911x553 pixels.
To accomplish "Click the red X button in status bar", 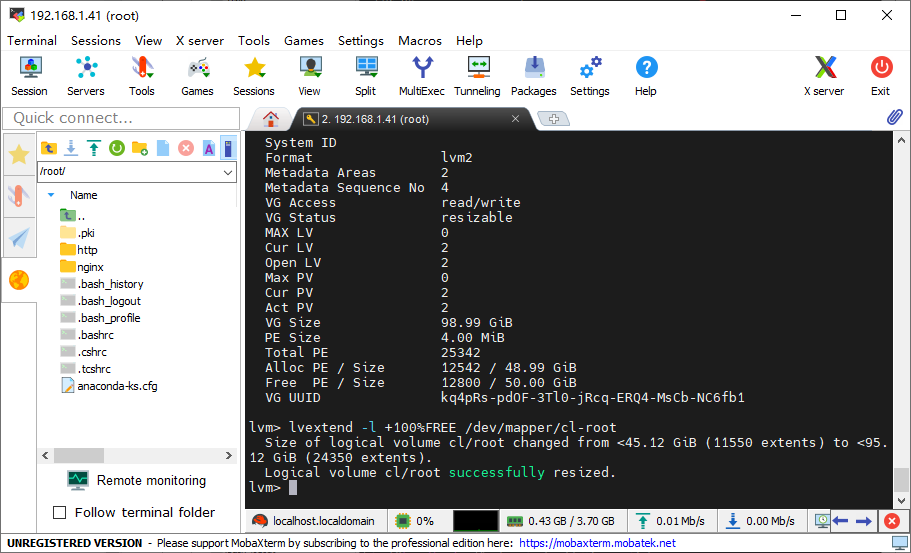I will (x=892, y=521).
